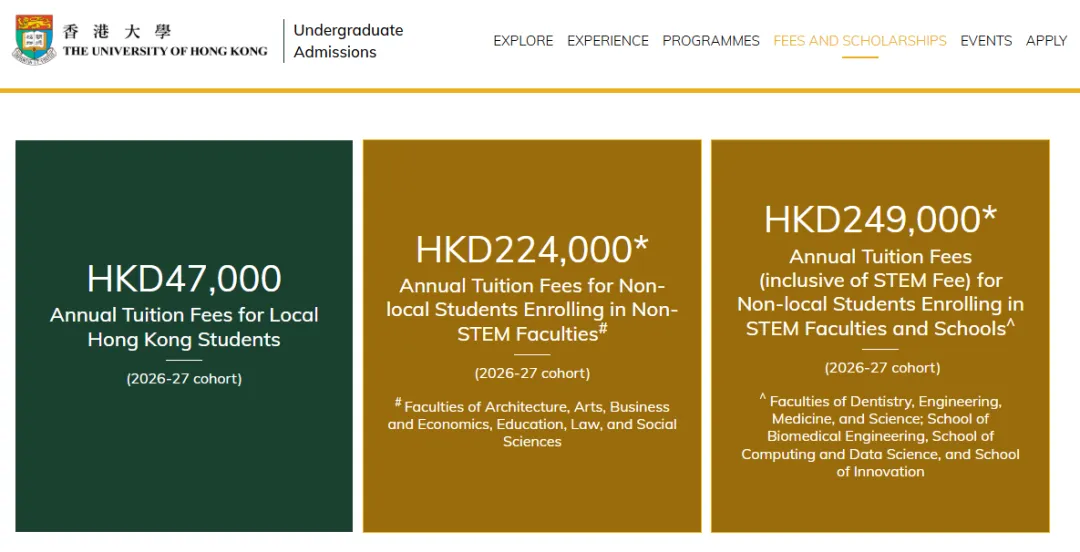This screenshot has height=552, width=1080.
Task: Navigate to the EVENTS menu item
Action: [986, 41]
